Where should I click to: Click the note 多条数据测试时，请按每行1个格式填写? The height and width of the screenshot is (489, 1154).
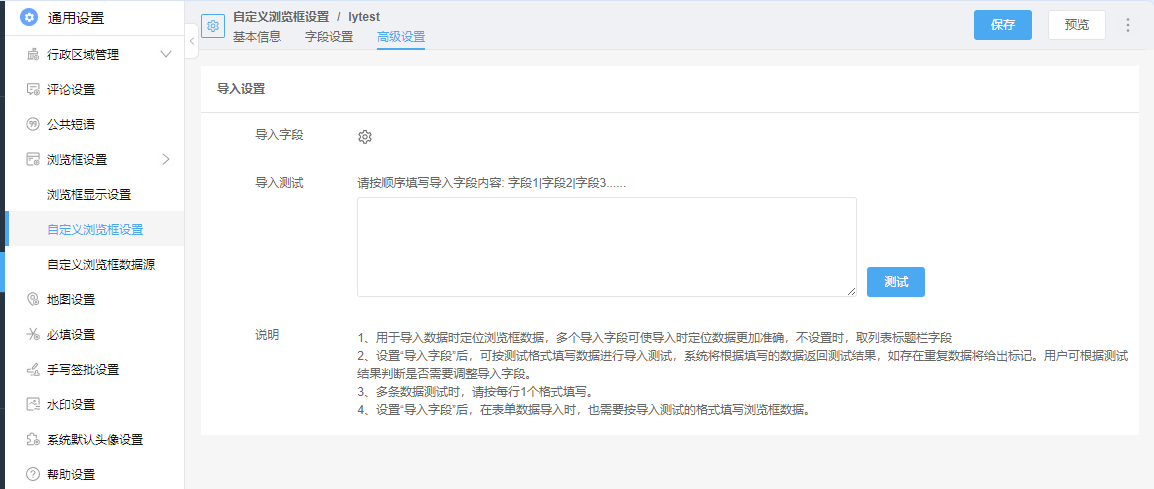[x=475, y=392]
